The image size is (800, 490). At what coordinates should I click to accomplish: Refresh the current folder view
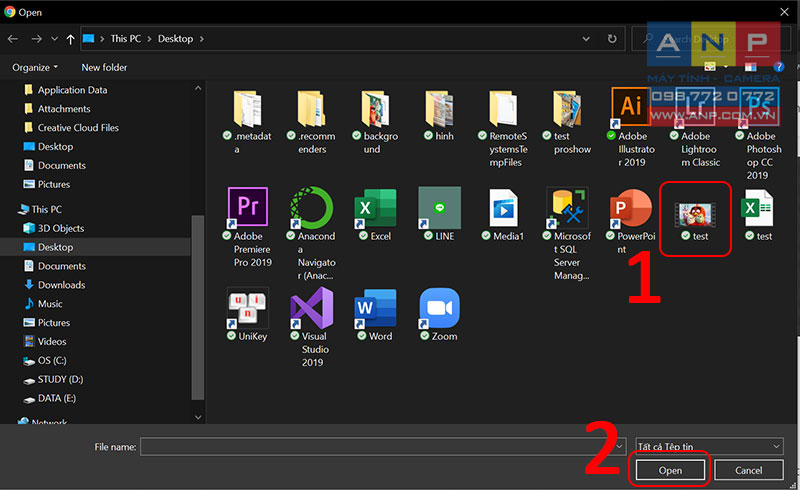pos(612,39)
